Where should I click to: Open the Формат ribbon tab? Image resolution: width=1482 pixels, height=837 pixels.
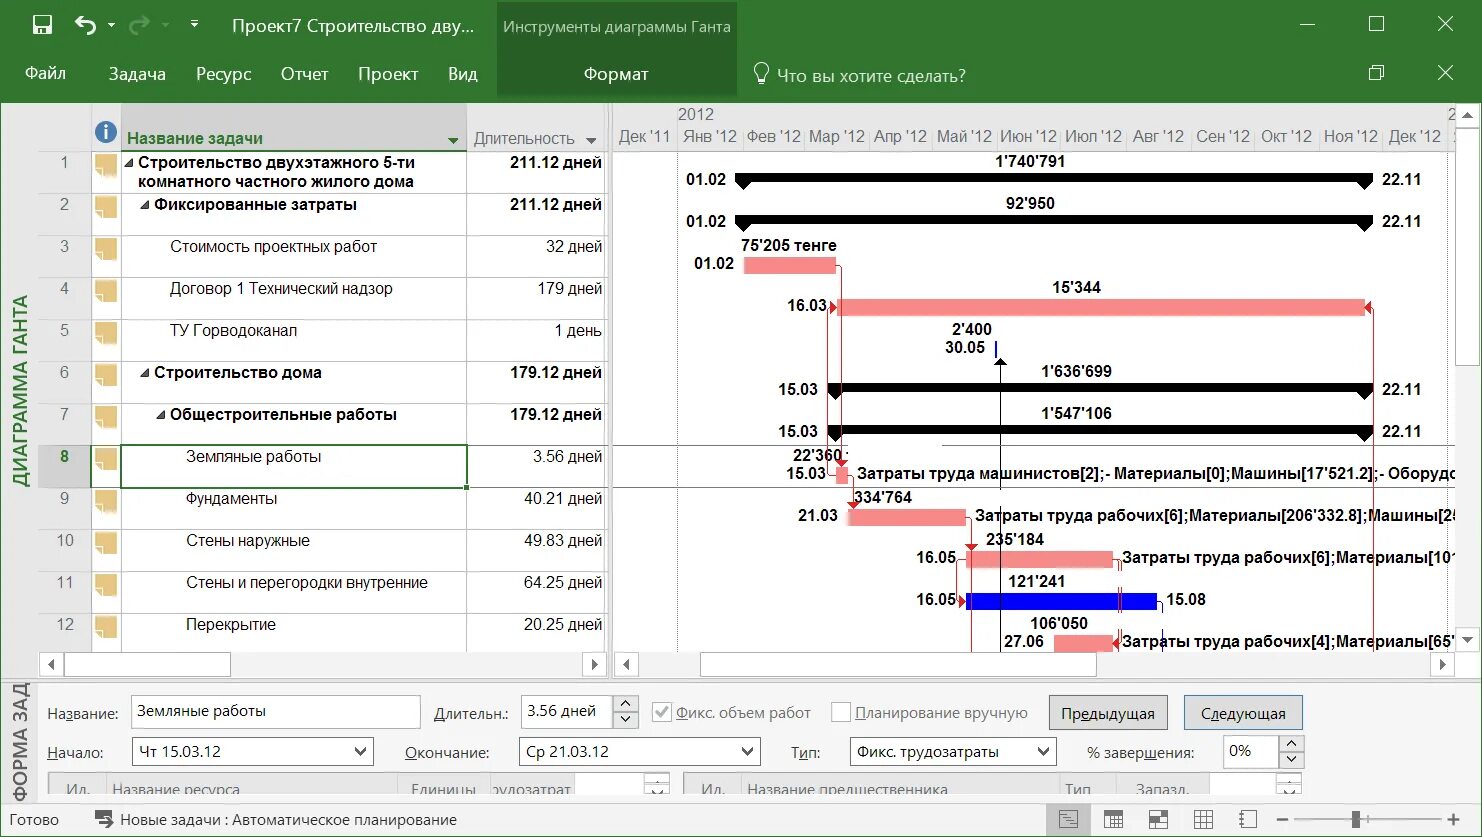pos(616,74)
